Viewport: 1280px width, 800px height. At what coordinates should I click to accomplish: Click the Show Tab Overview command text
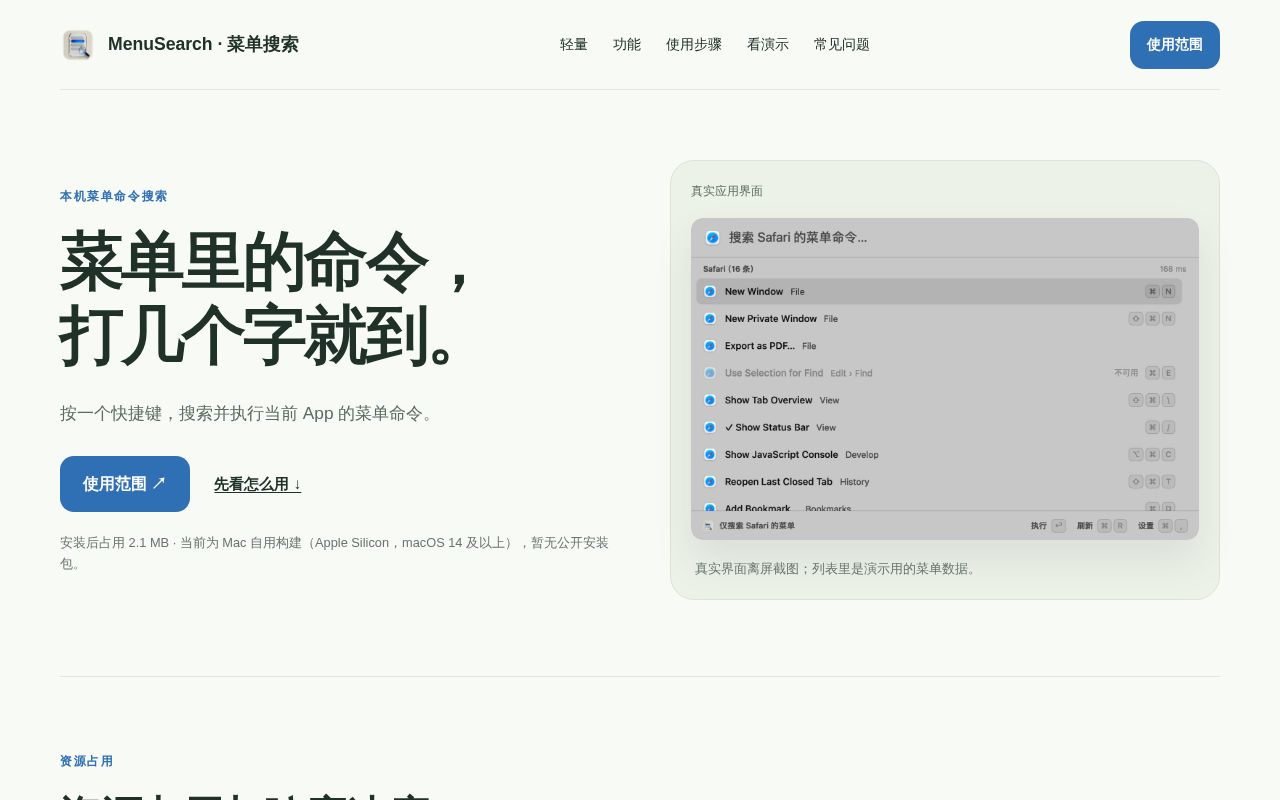point(769,400)
